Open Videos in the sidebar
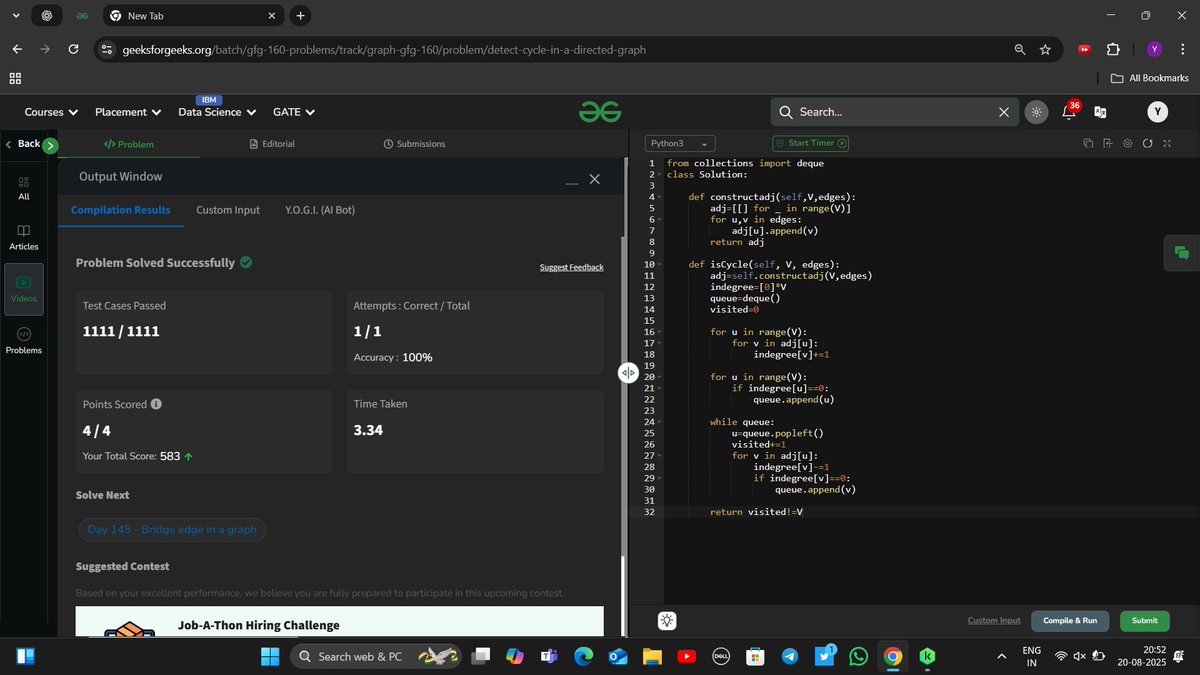The width and height of the screenshot is (1200, 675). click(24, 289)
